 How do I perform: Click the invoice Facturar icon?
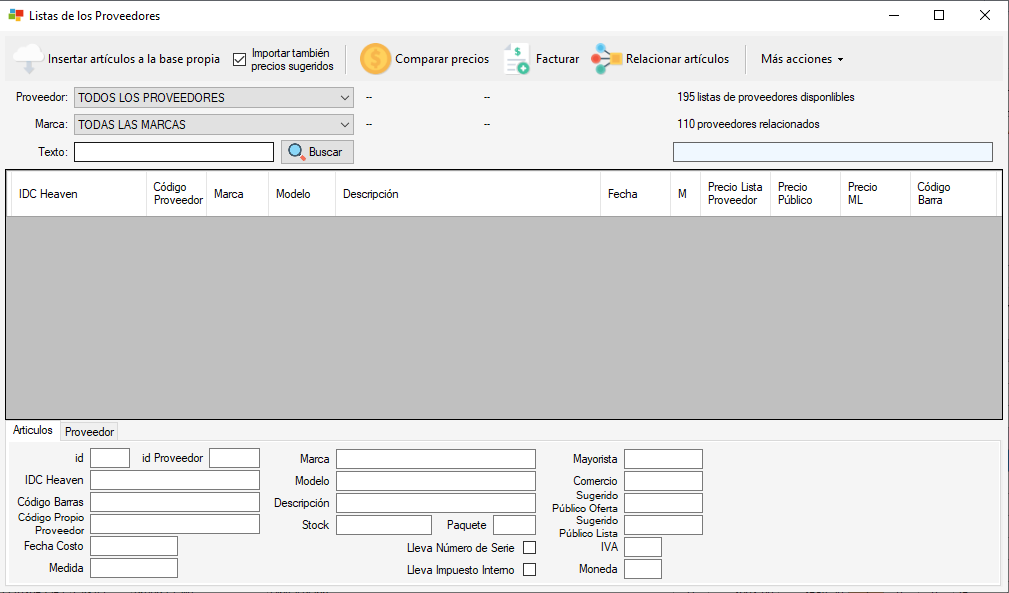pyautogui.click(x=517, y=59)
